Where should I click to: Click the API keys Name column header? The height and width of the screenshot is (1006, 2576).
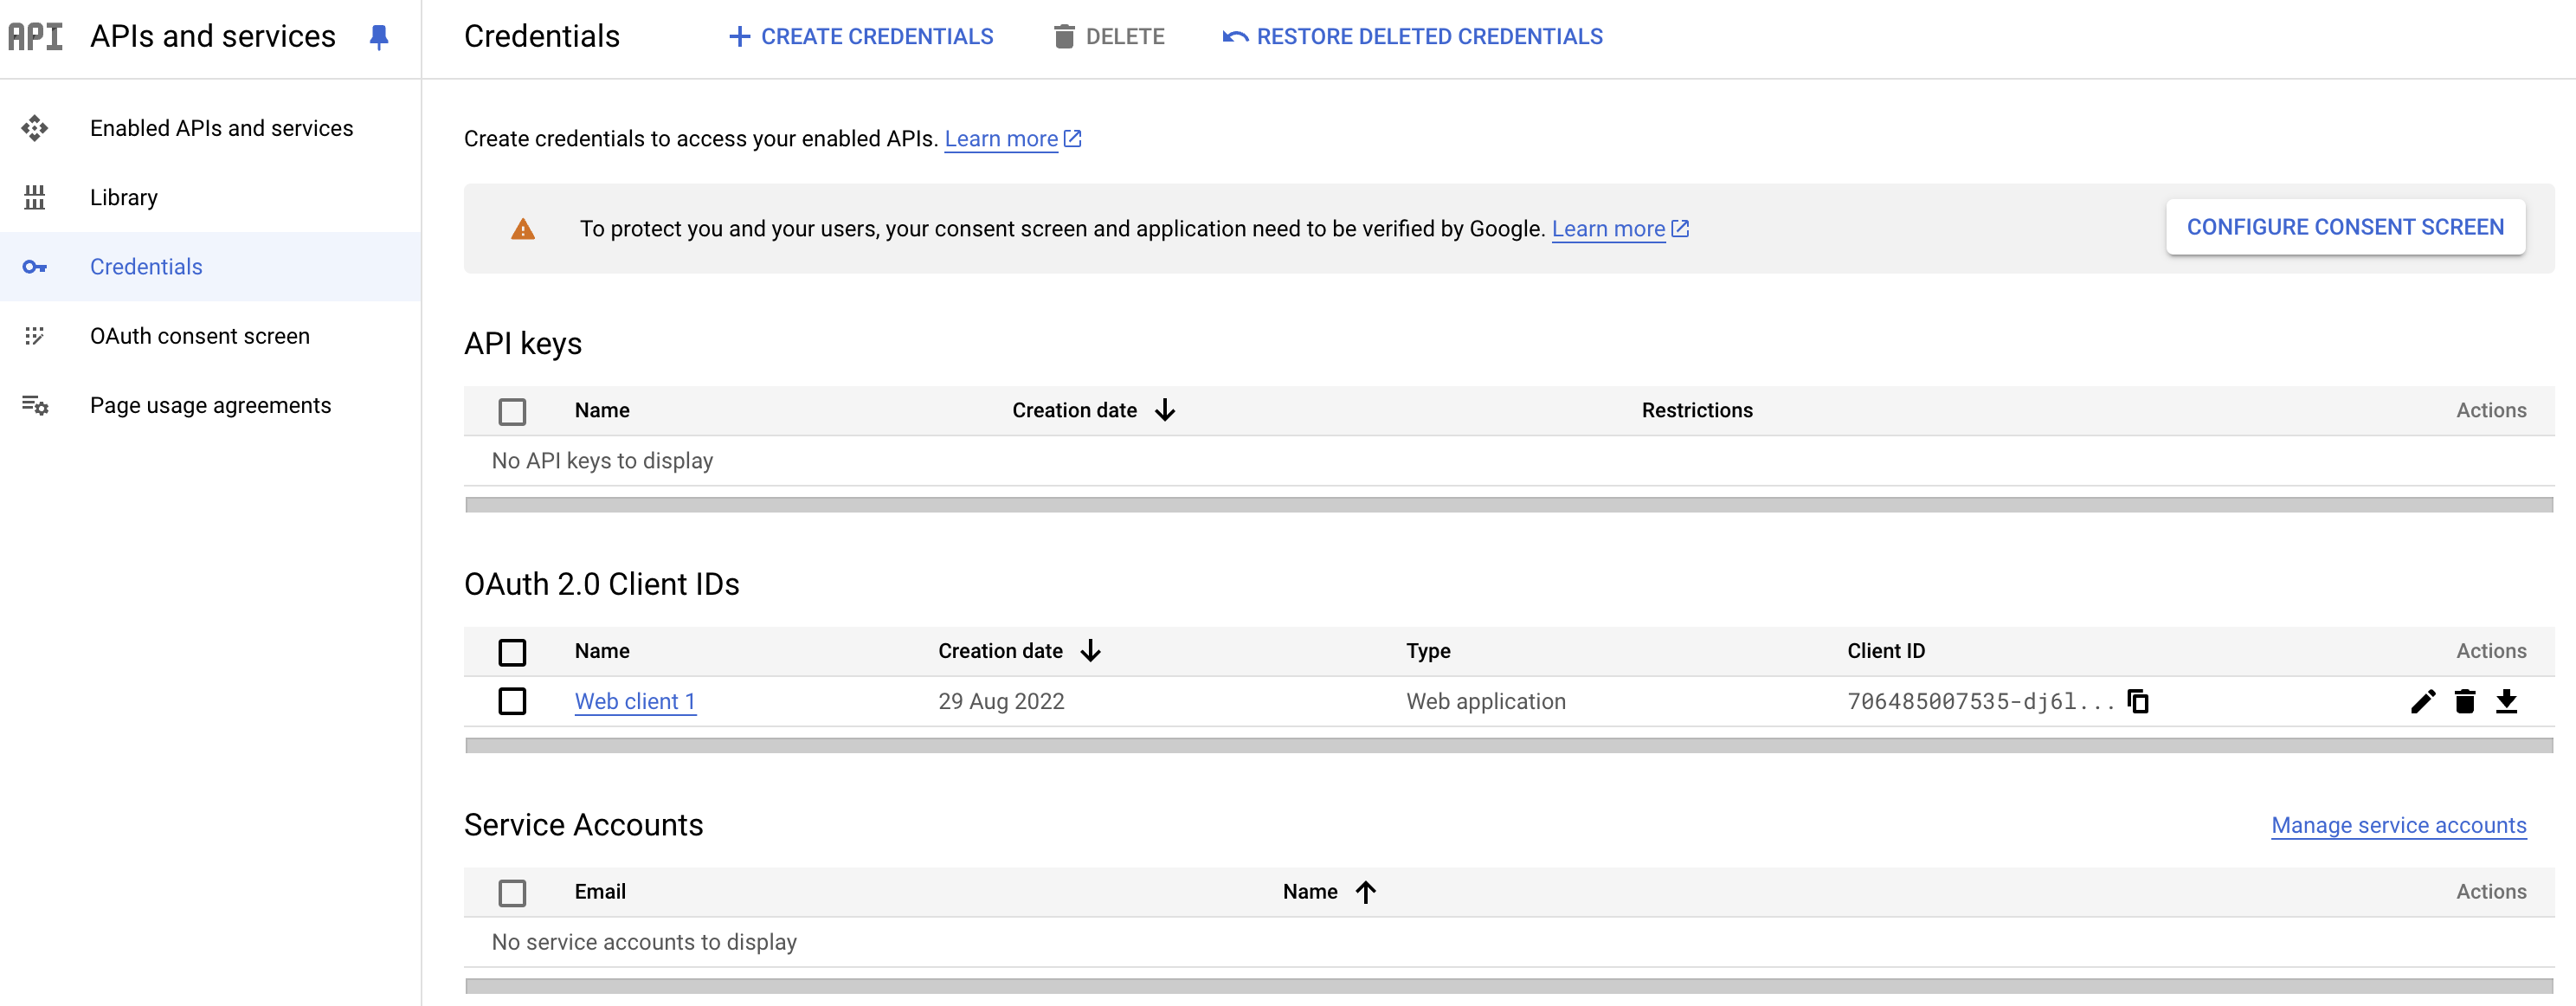coord(602,410)
